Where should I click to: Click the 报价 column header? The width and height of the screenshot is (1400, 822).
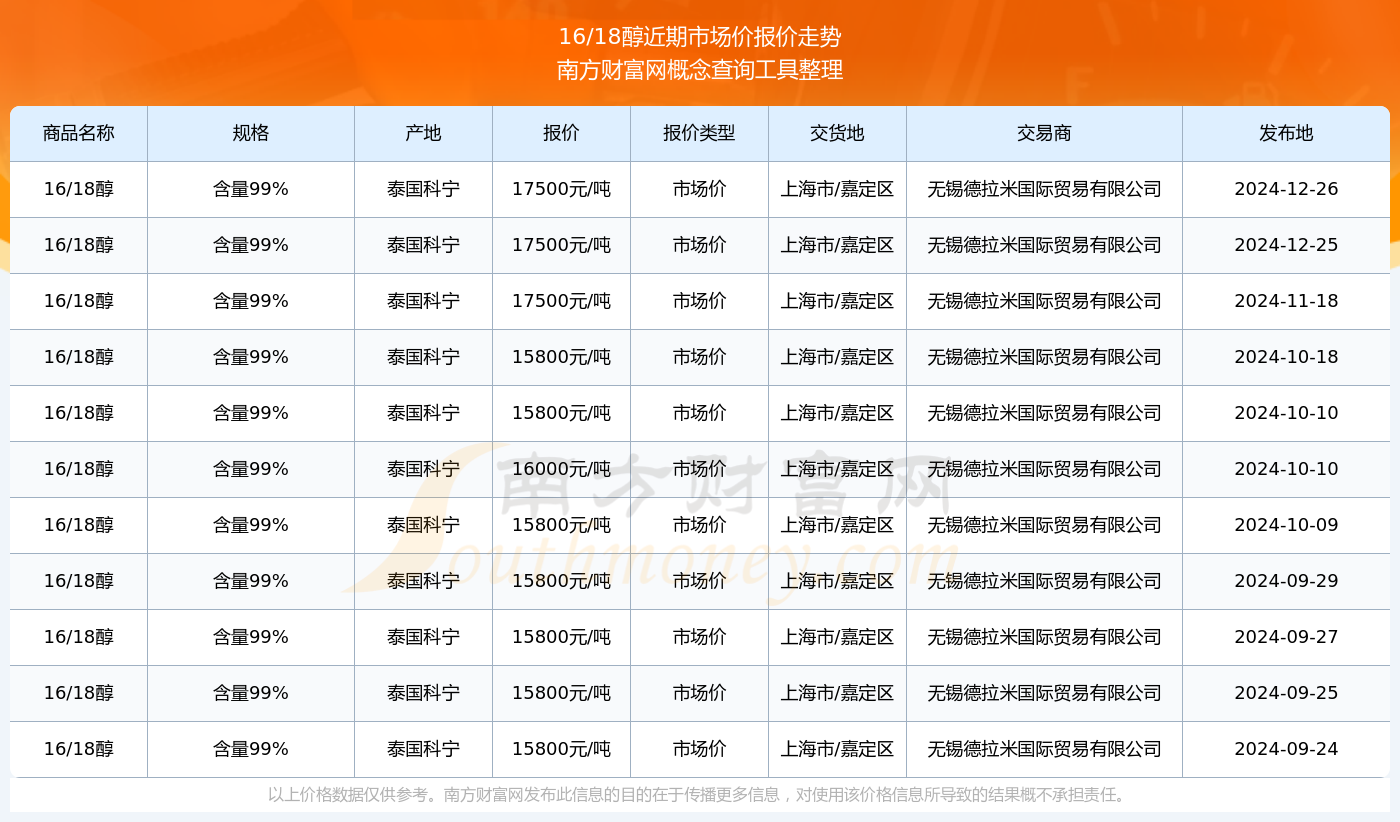561,133
